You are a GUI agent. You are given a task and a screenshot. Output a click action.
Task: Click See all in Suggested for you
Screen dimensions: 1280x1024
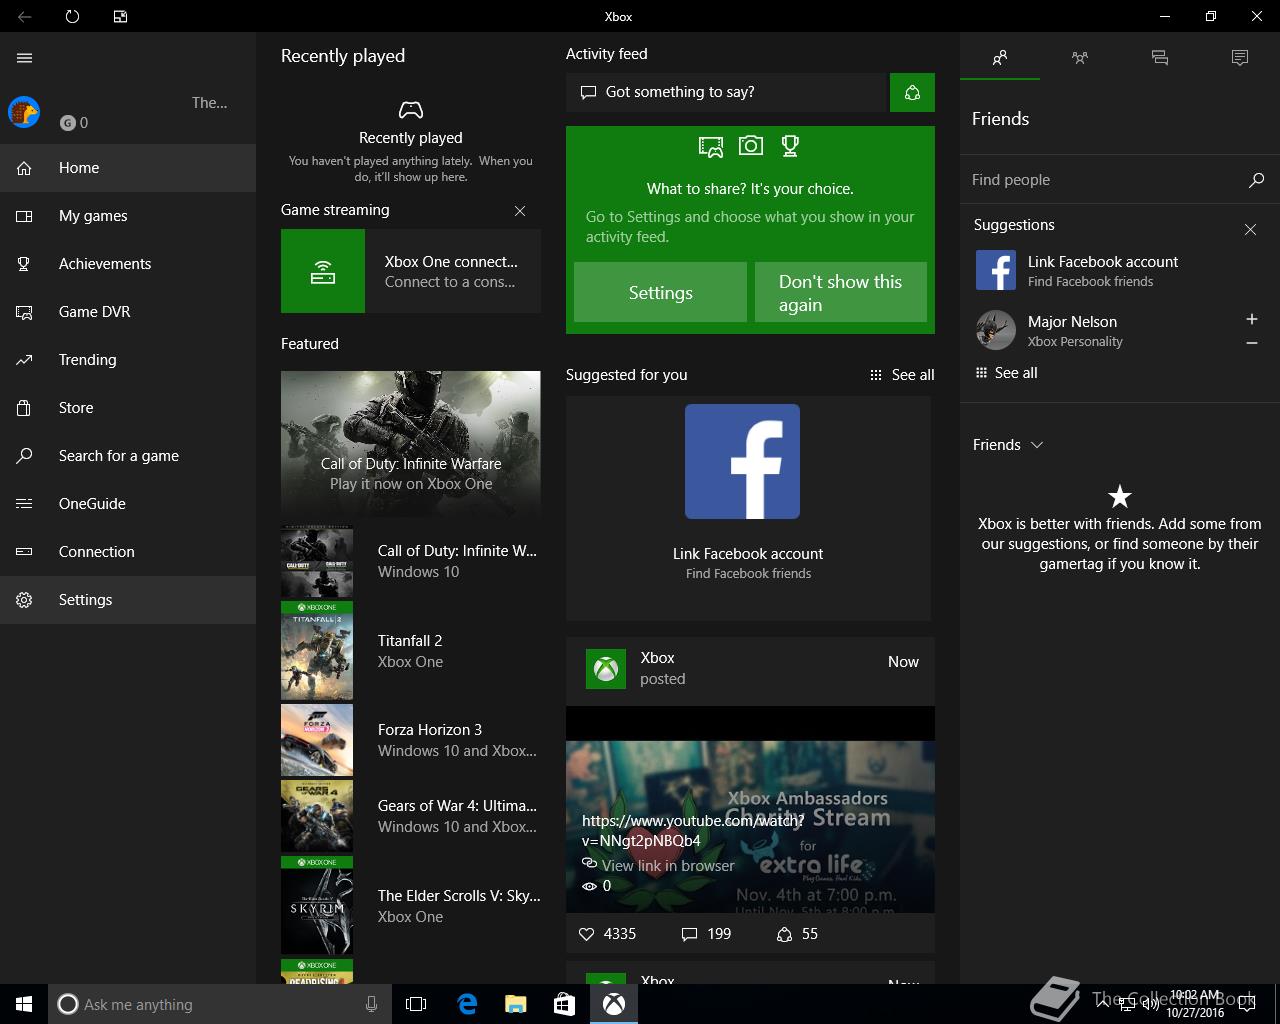(902, 375)
